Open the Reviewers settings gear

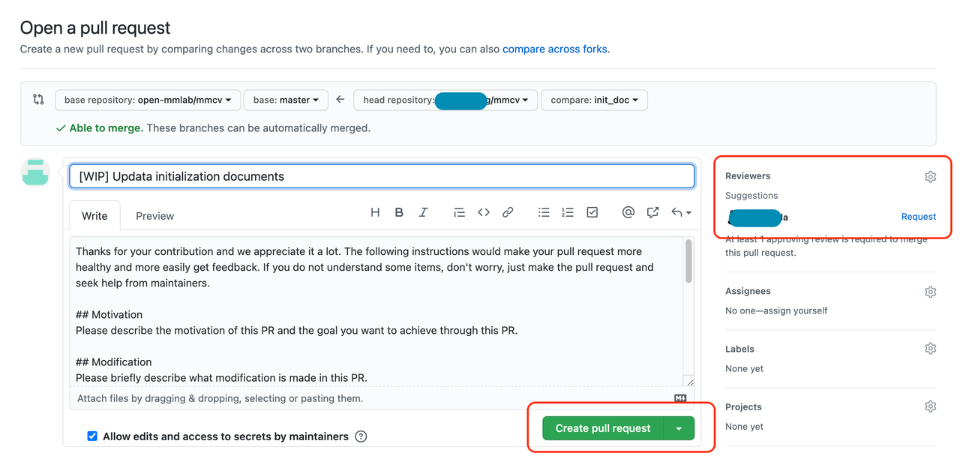click(x=930, y=176)
